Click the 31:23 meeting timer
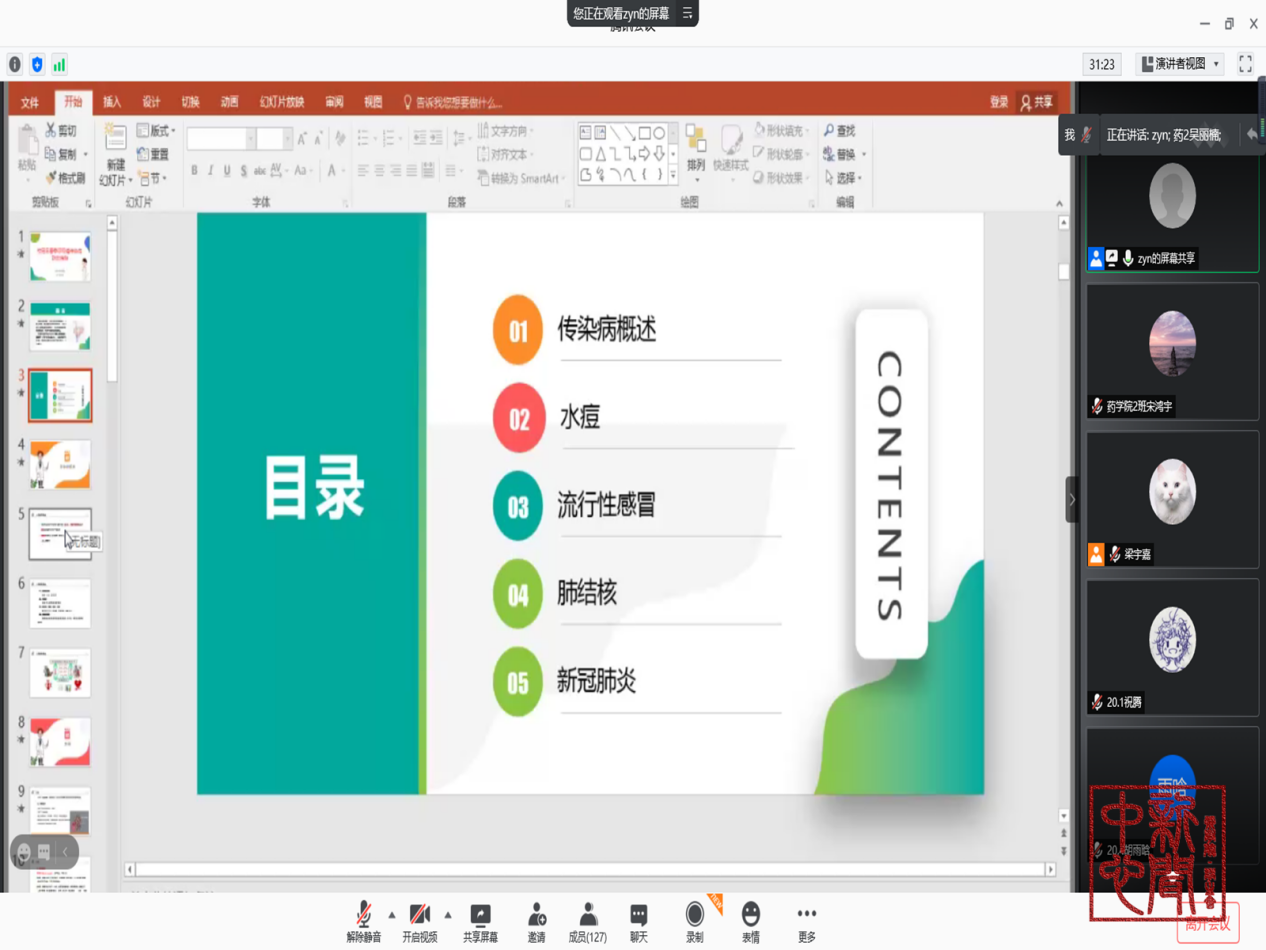 (x=1101, y=64)
